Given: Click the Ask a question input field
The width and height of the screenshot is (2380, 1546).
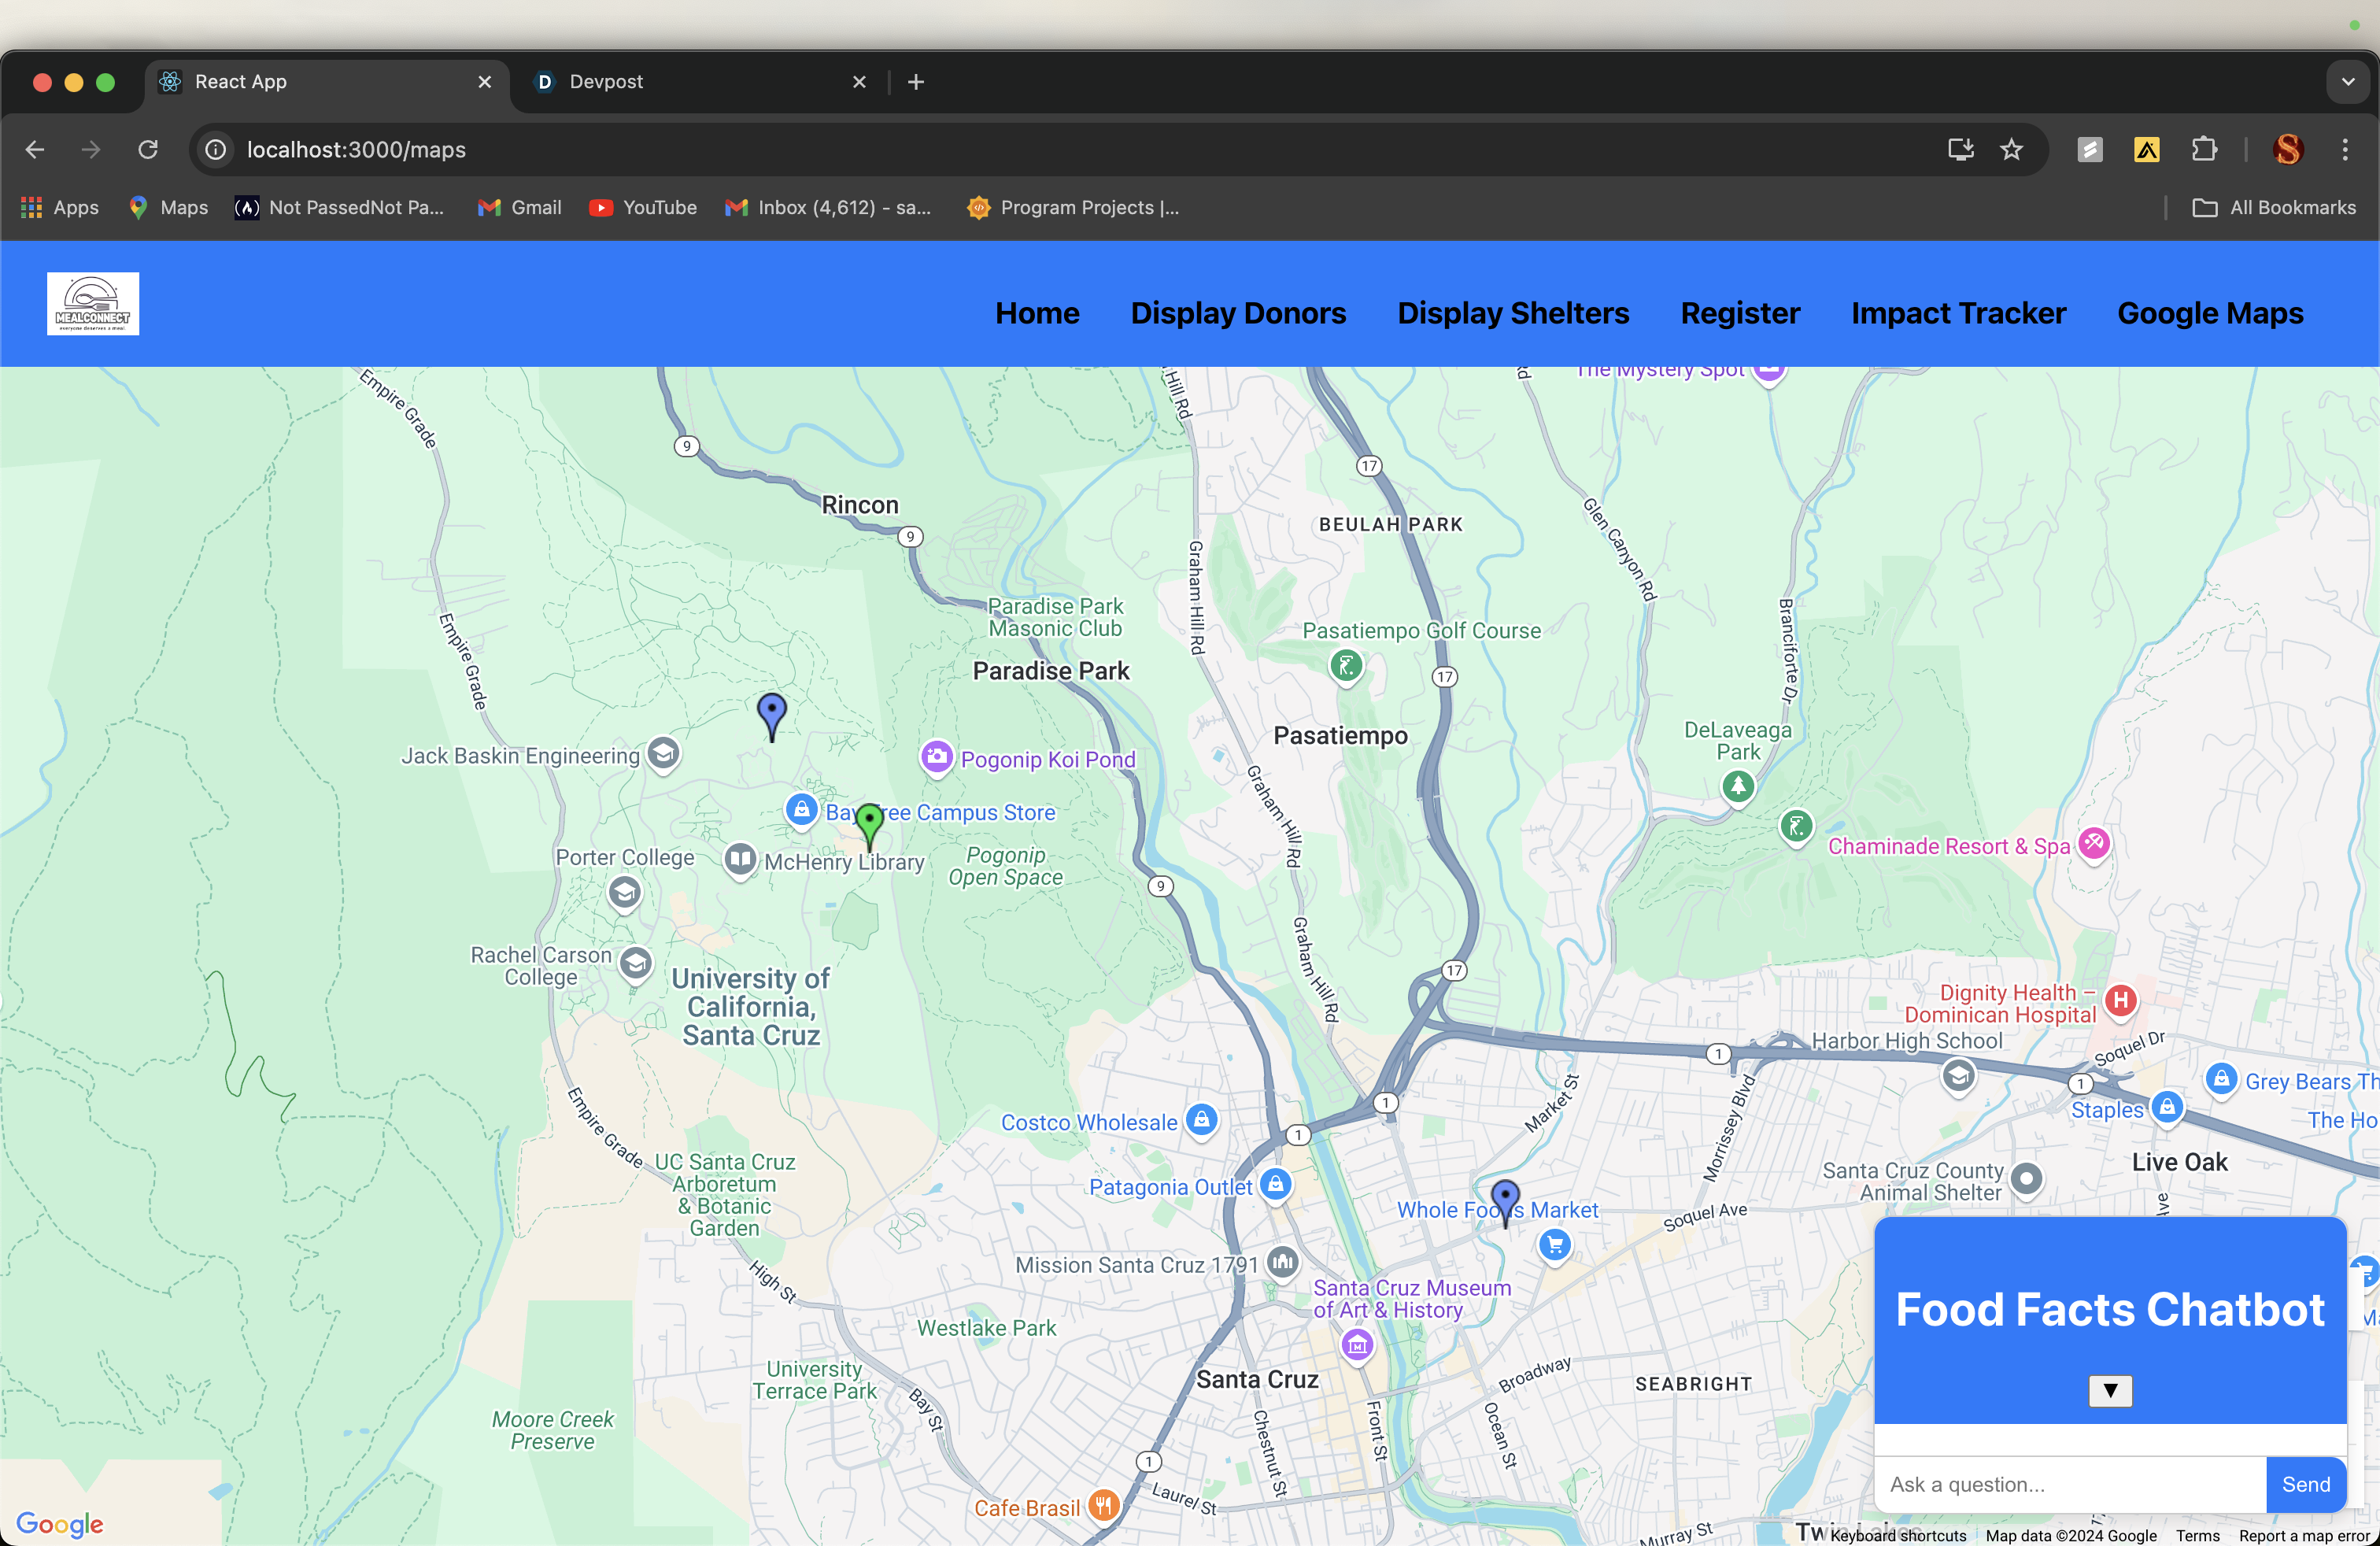Looking at the screenshot, I should point(2069,1485).
